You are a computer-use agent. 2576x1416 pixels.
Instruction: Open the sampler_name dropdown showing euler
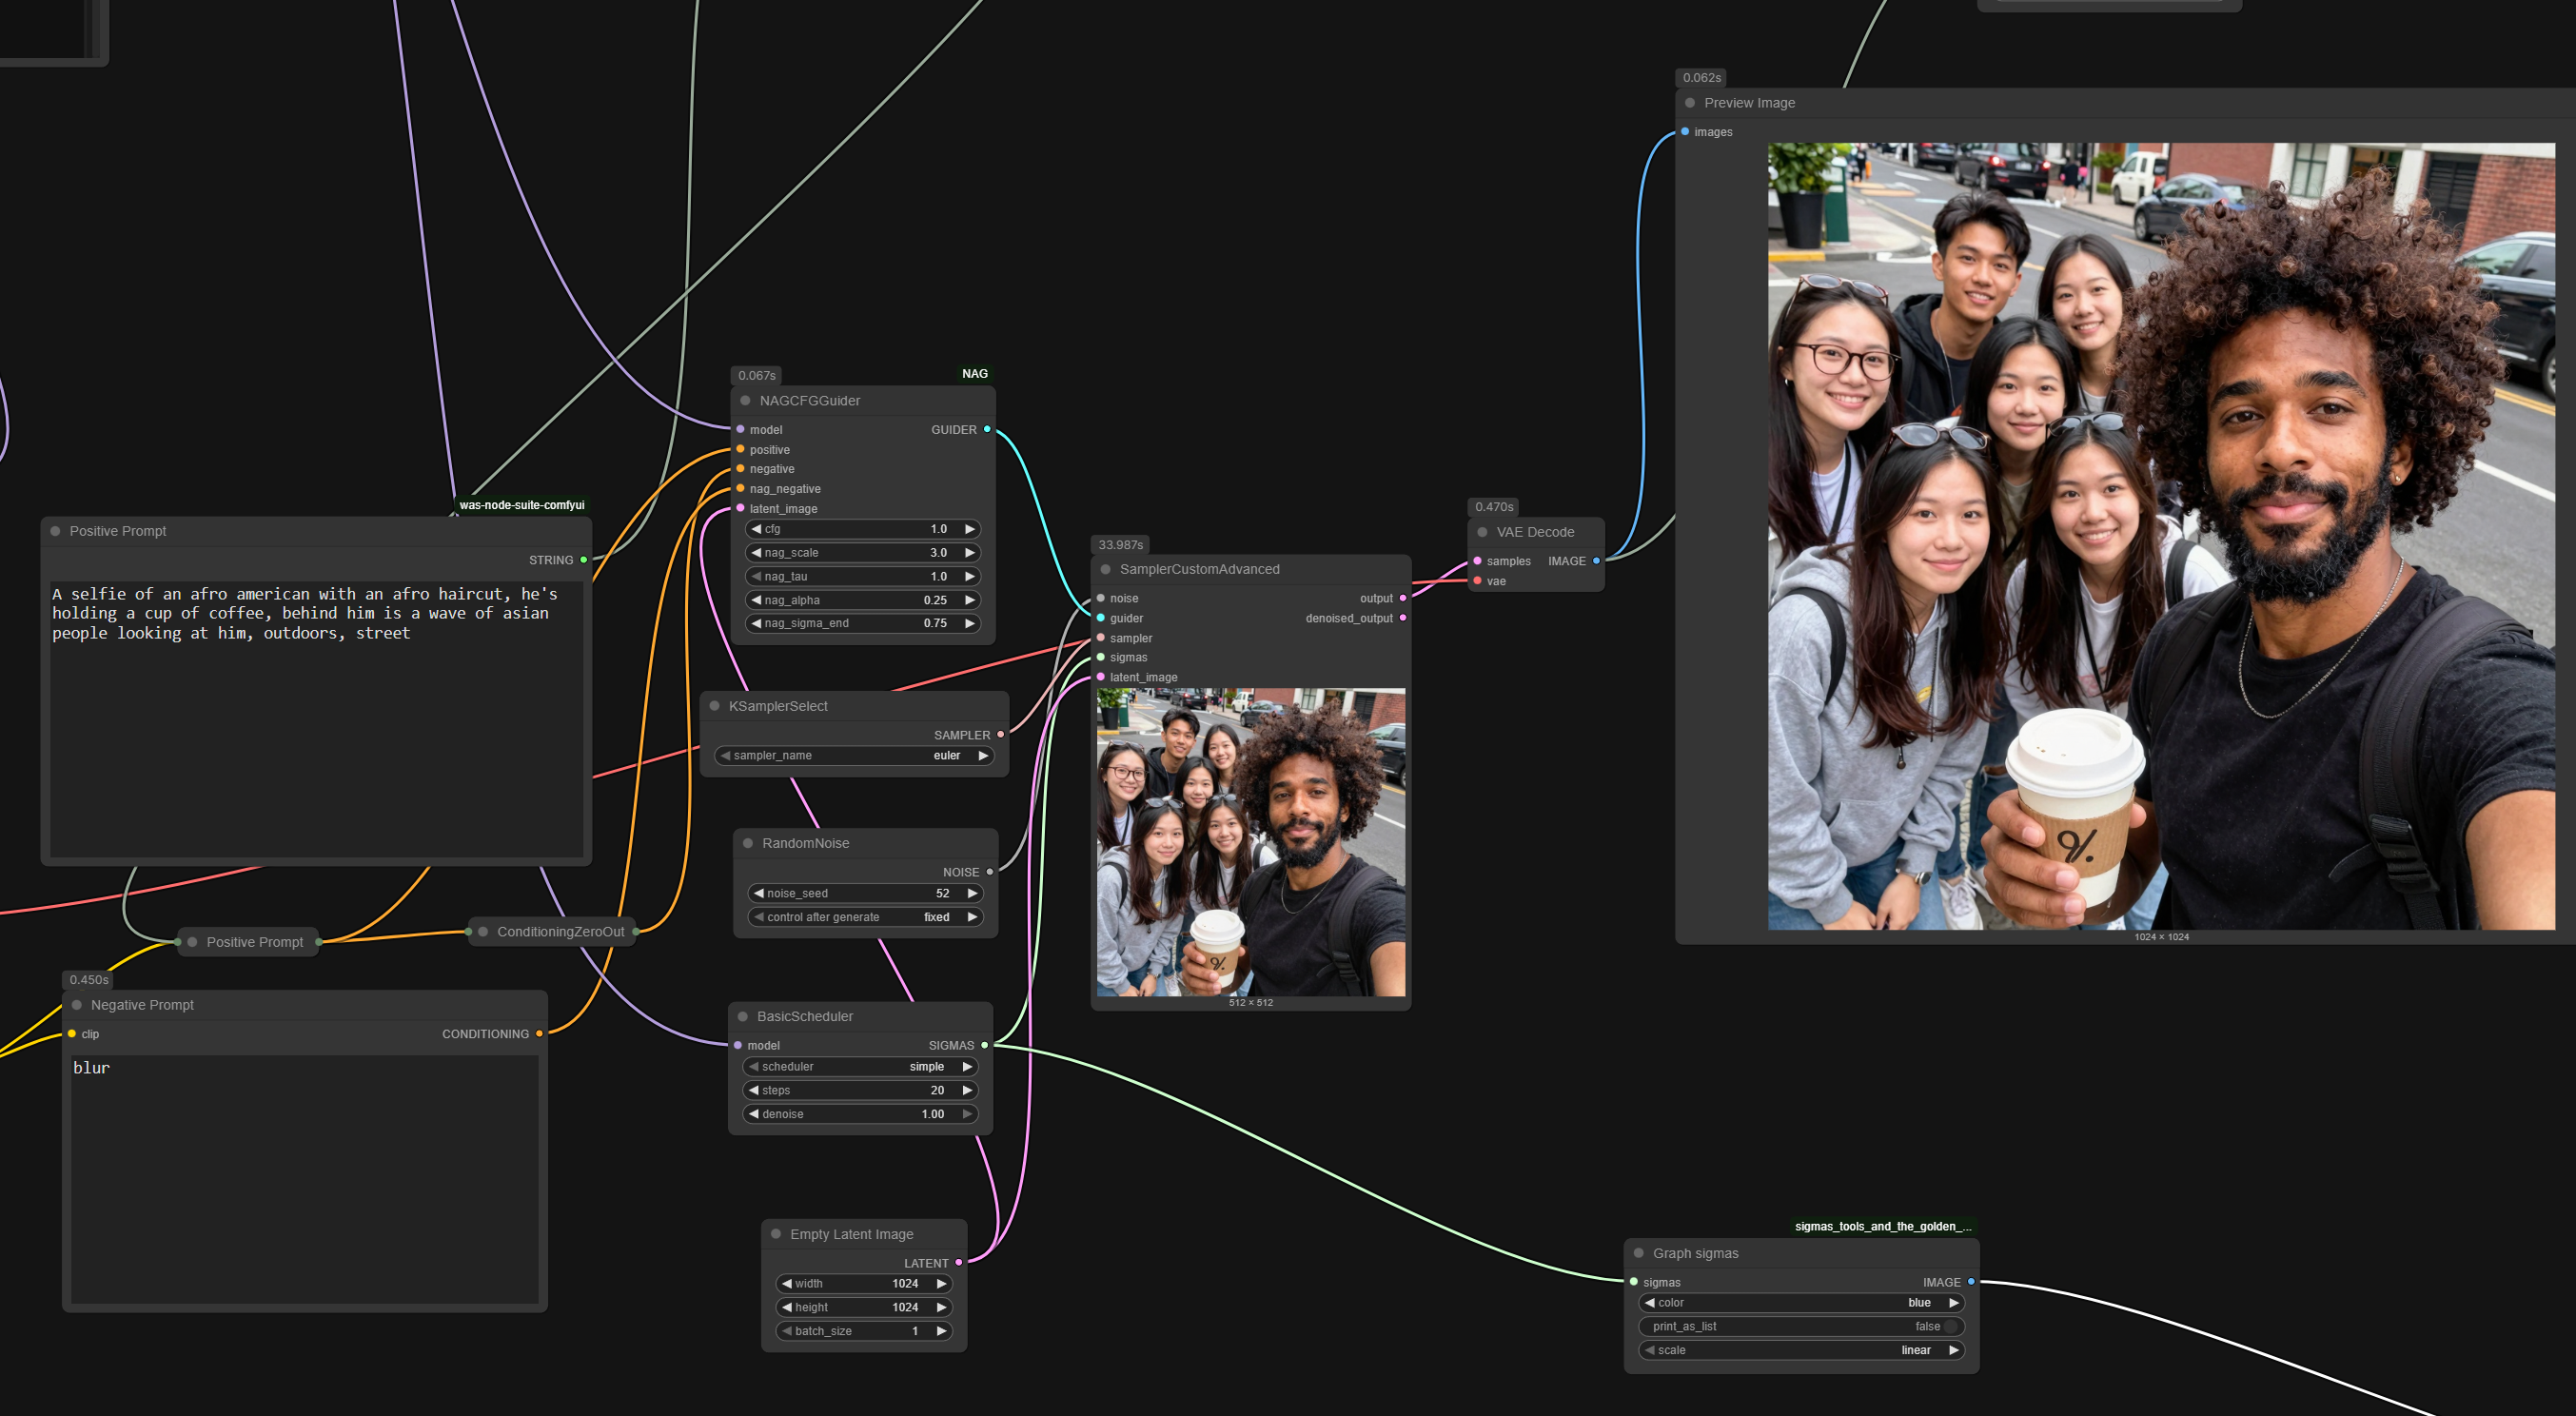855,756
